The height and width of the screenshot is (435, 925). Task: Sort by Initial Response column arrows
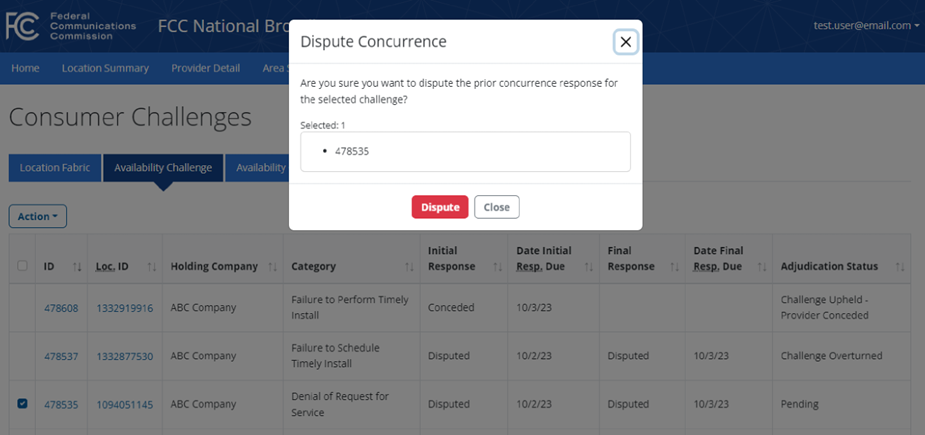(497, 267)
